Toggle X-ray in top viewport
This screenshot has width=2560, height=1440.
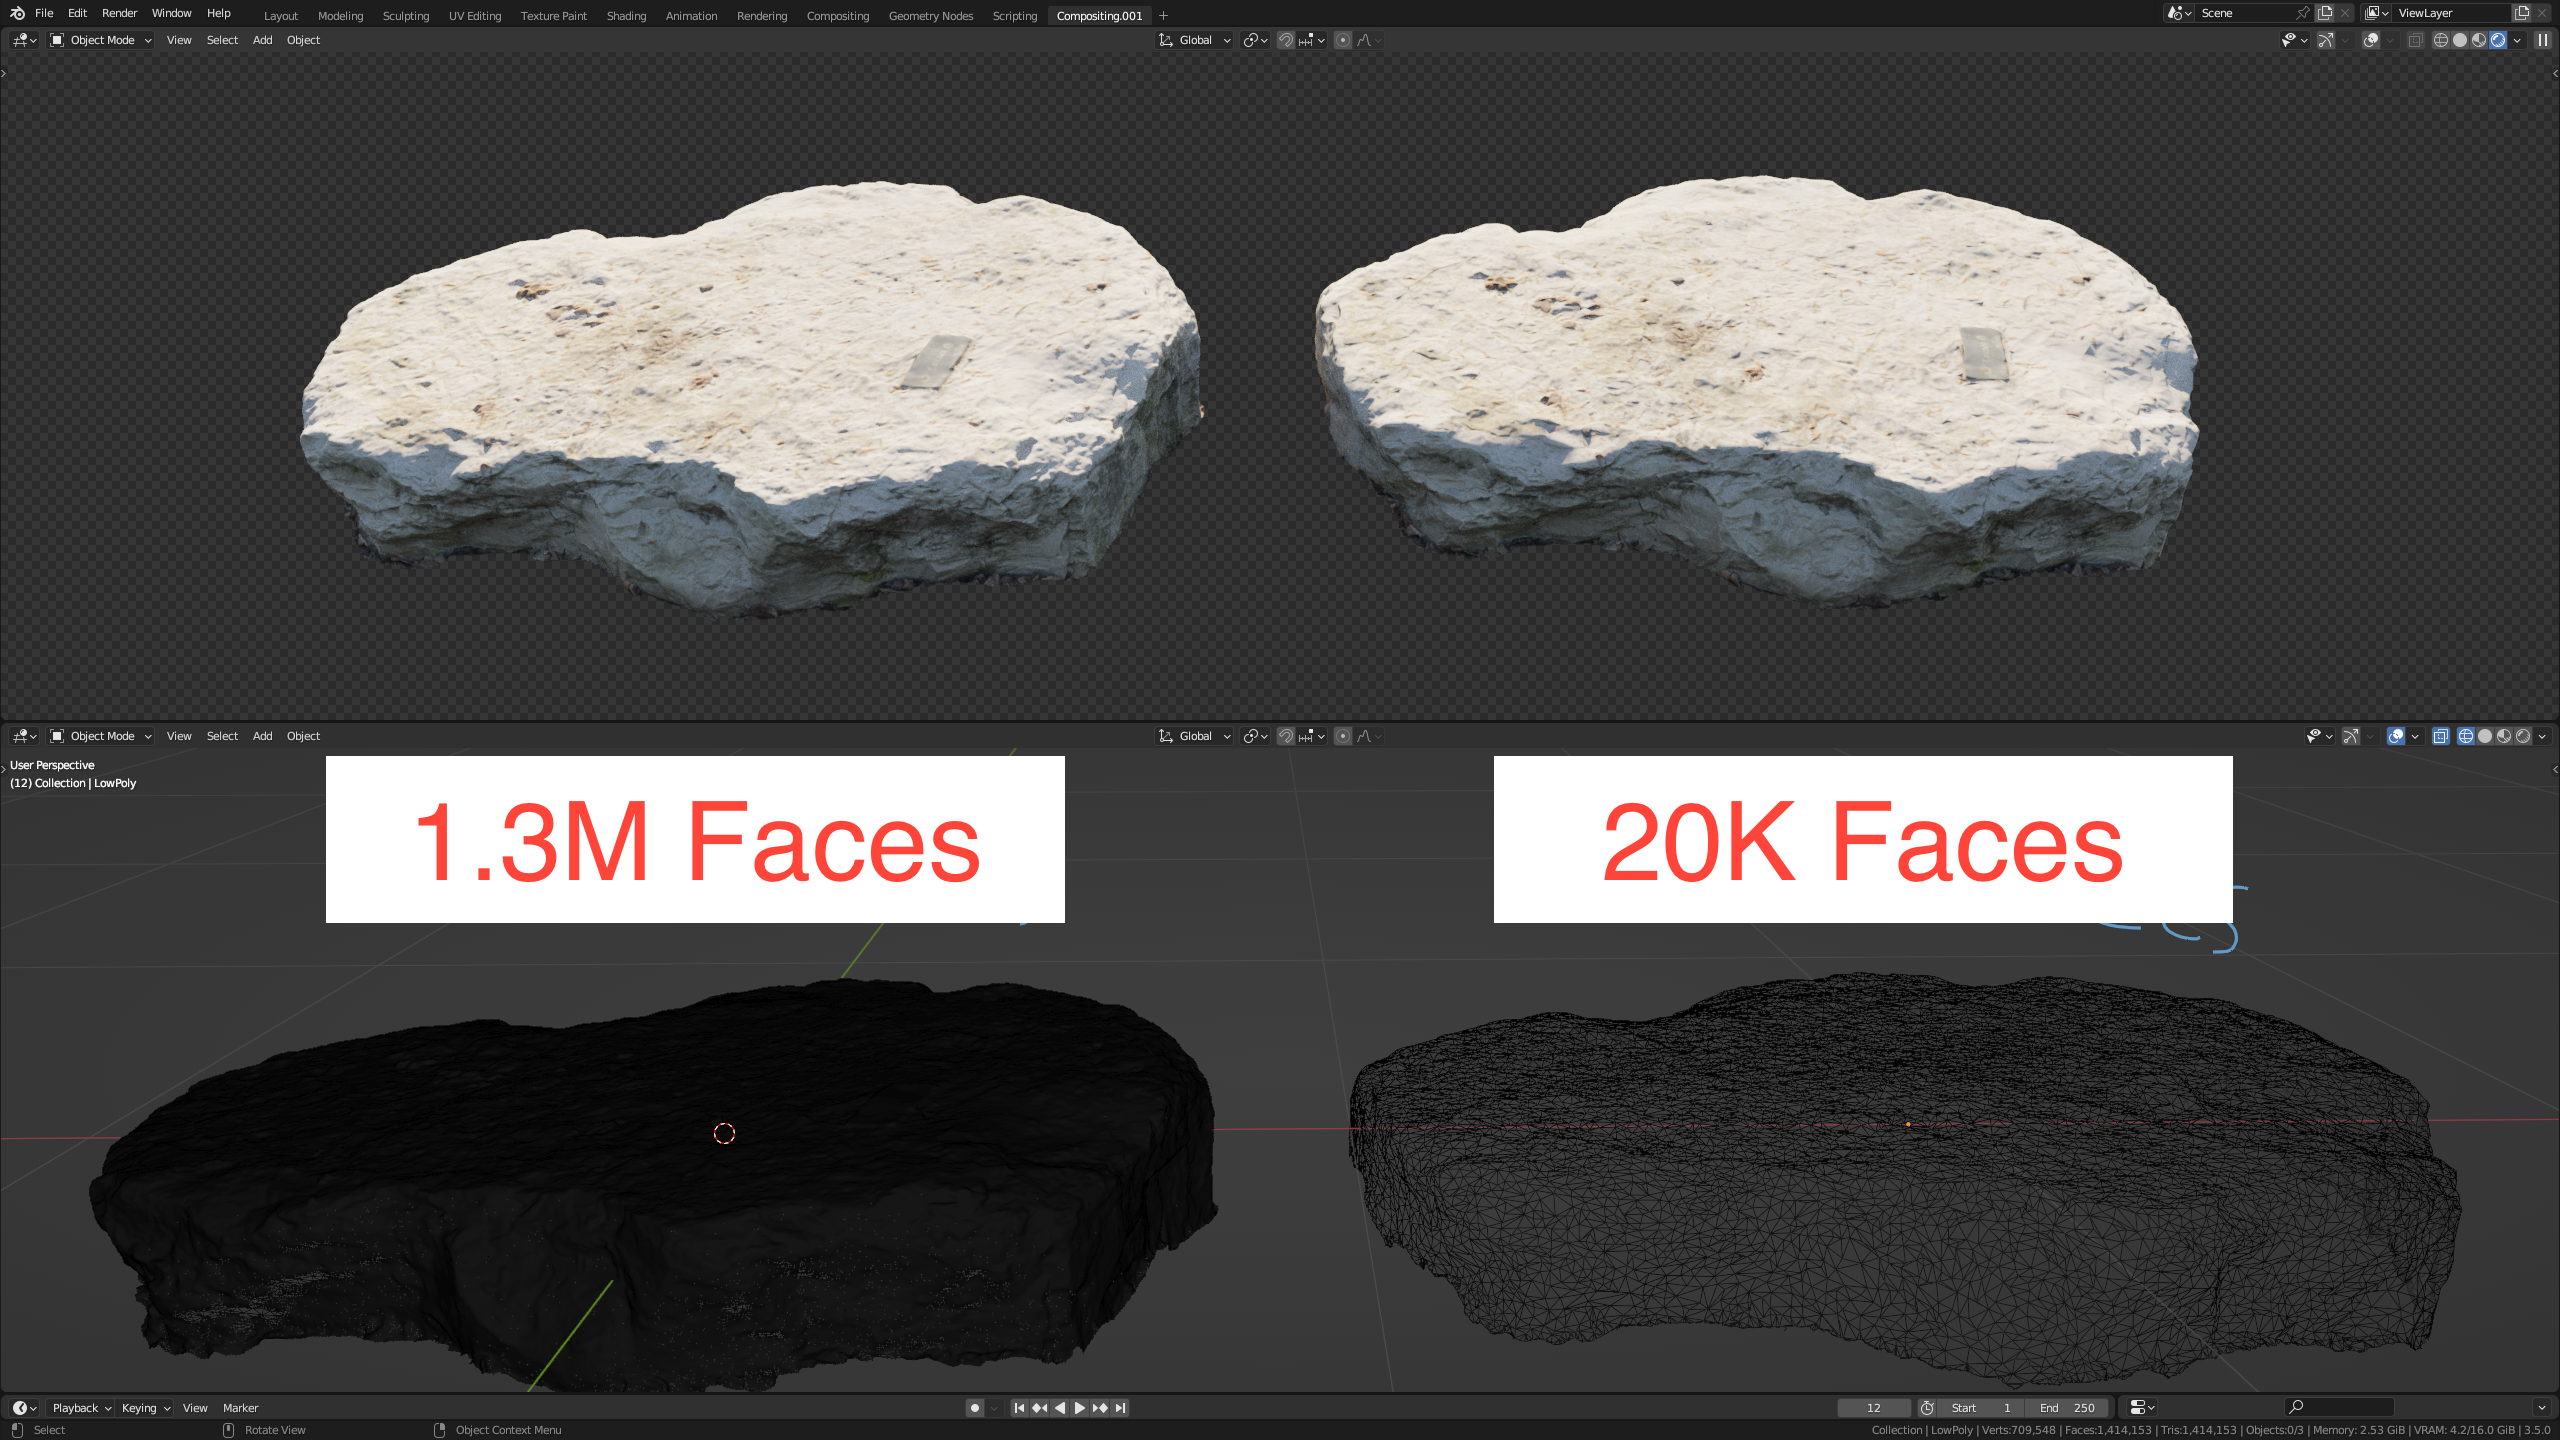click(2415, 40)
